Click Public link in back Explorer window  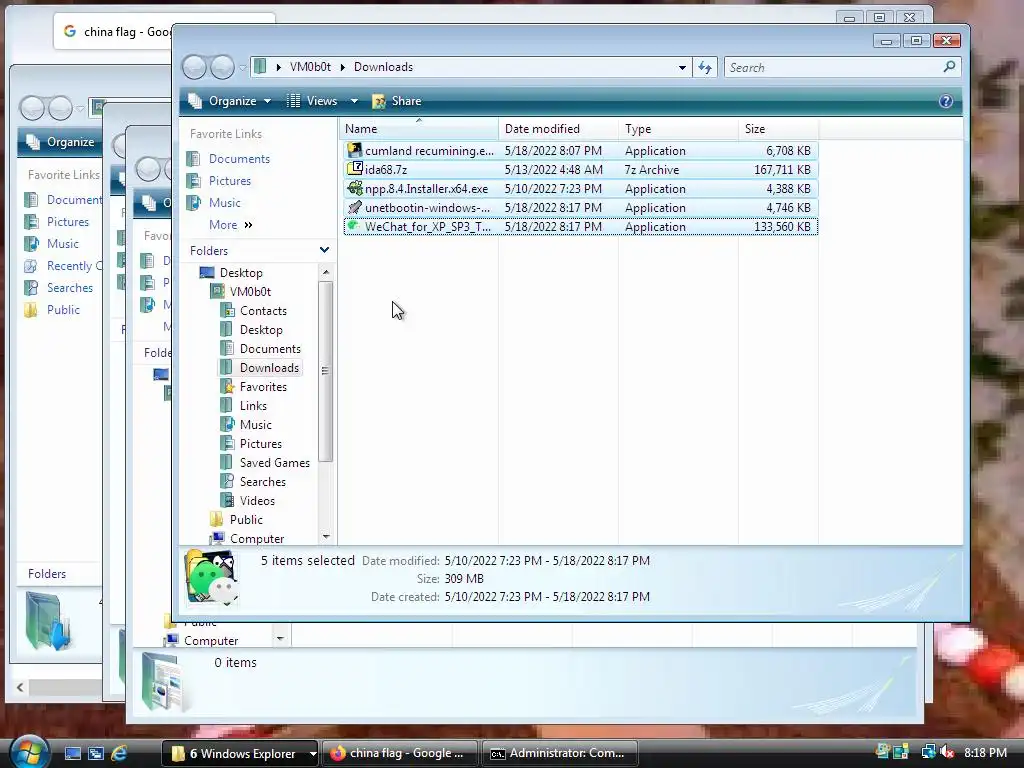(63, 310)
